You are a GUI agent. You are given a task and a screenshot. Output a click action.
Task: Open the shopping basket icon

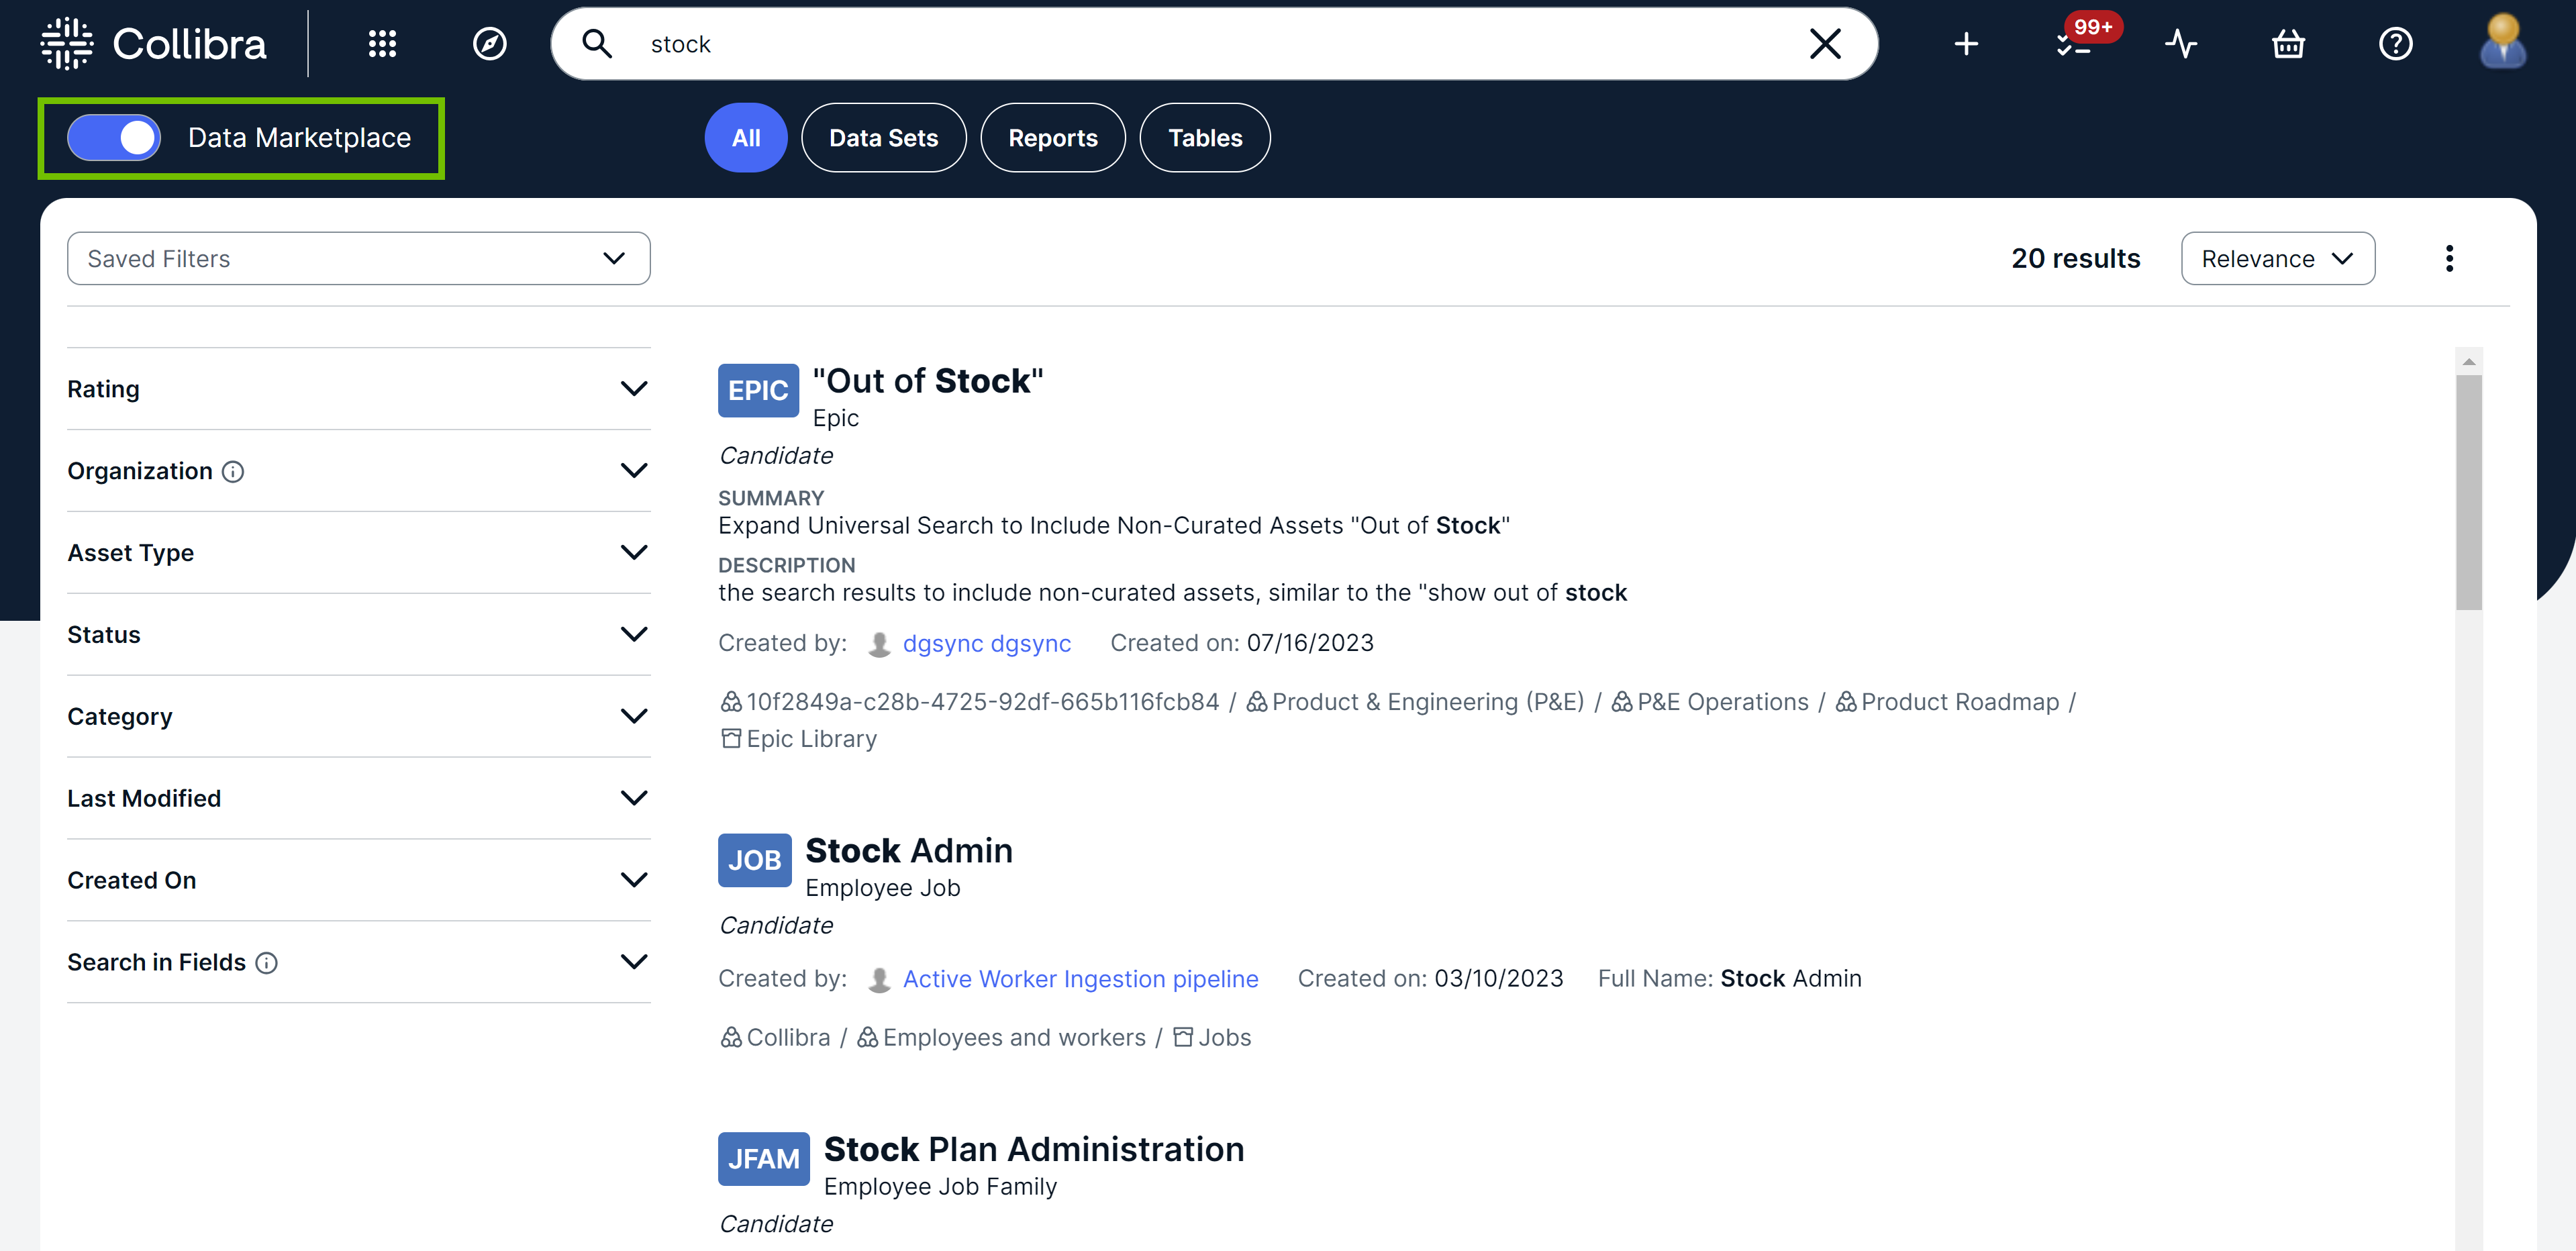2288,43
